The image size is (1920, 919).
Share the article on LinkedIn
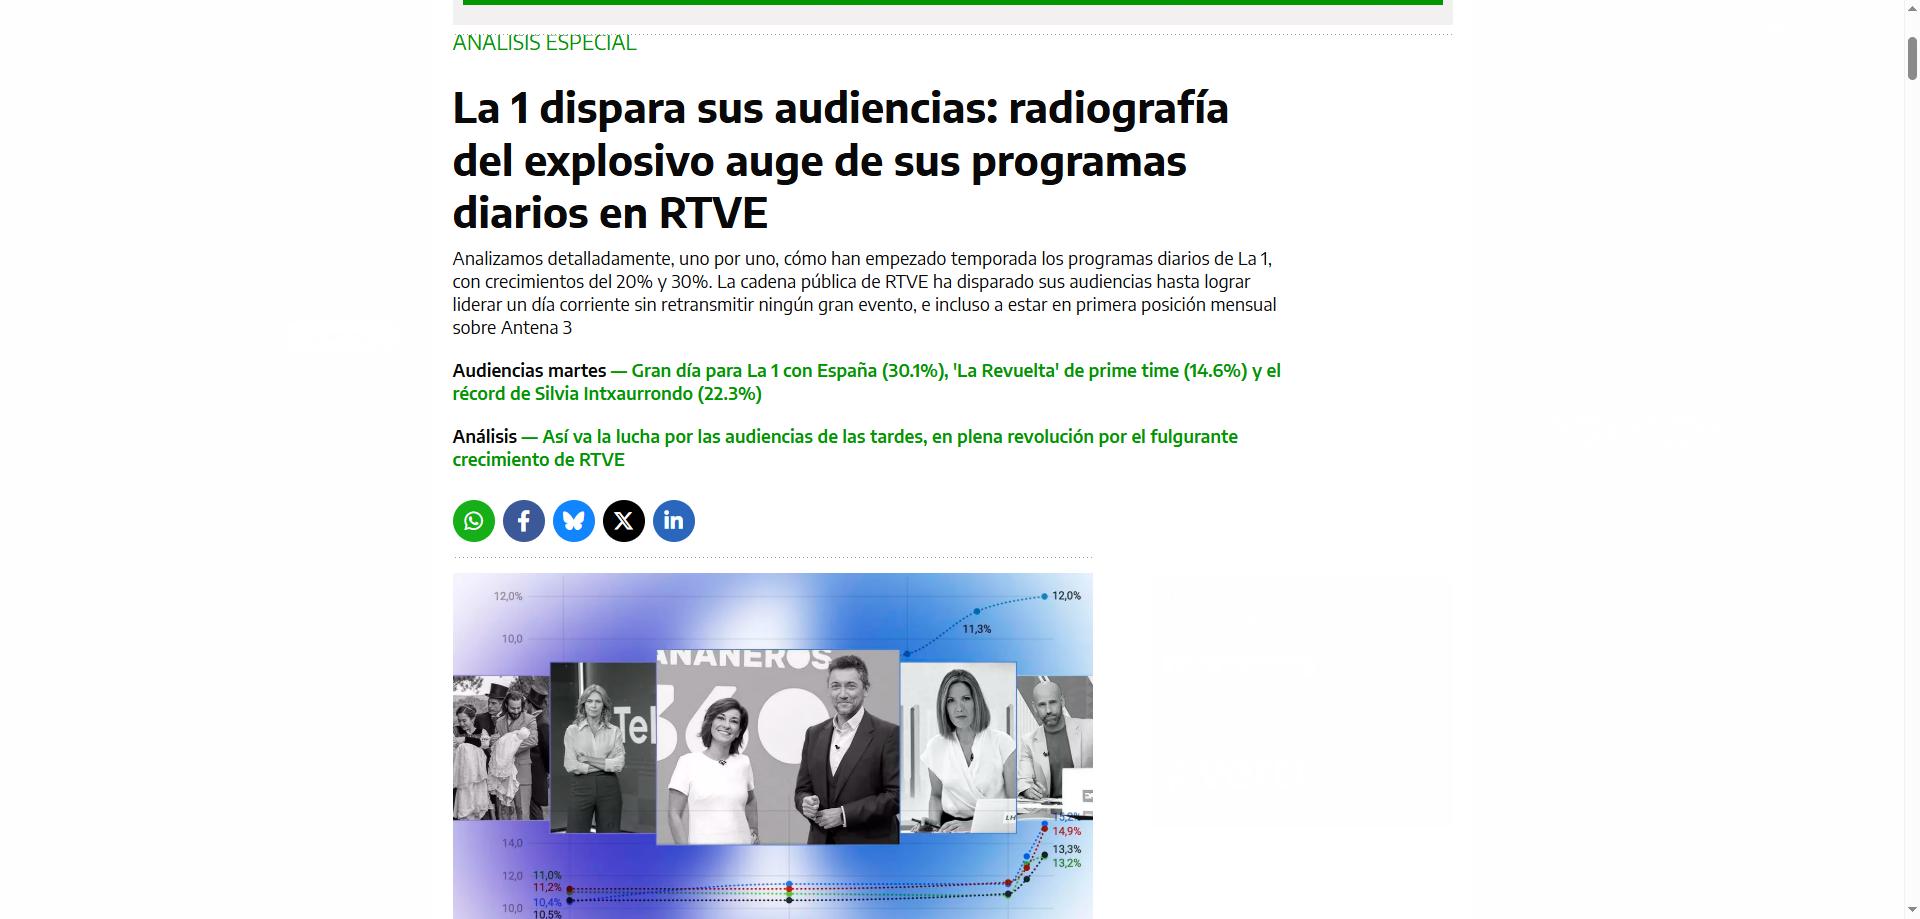point(673,521)
